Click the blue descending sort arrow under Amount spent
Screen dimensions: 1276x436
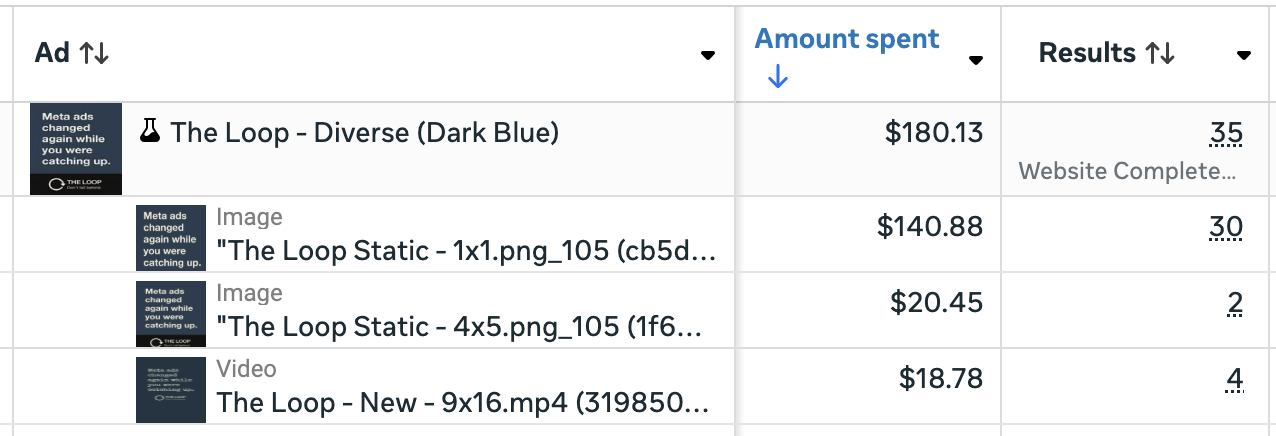click(x=777, y=77)
